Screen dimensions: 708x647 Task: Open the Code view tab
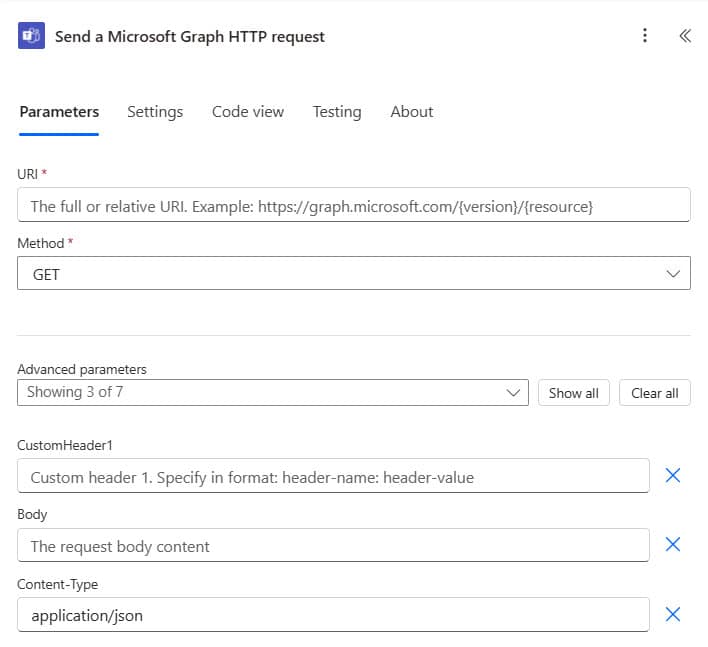(x=248, y=112)
